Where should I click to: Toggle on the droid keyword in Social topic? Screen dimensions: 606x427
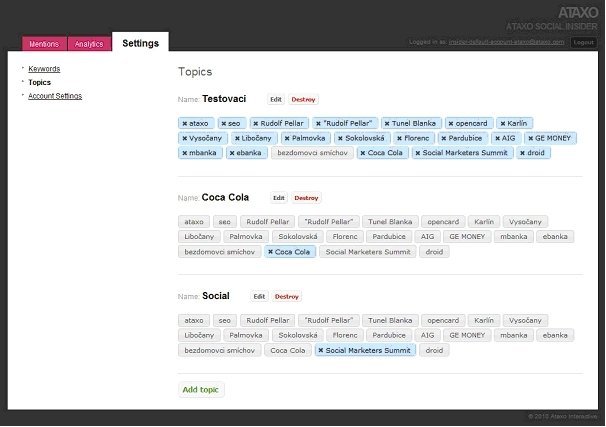click(x=433, y=351)
